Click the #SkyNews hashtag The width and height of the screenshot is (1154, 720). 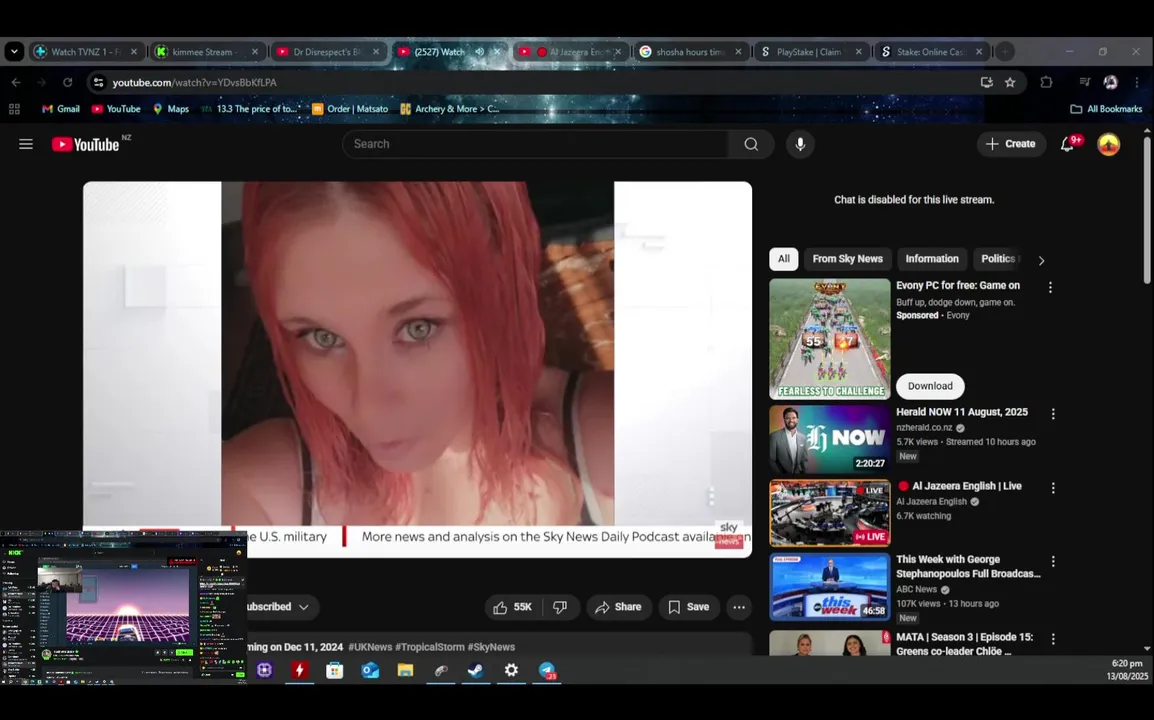pyautogui.click(x=491, y=647)
